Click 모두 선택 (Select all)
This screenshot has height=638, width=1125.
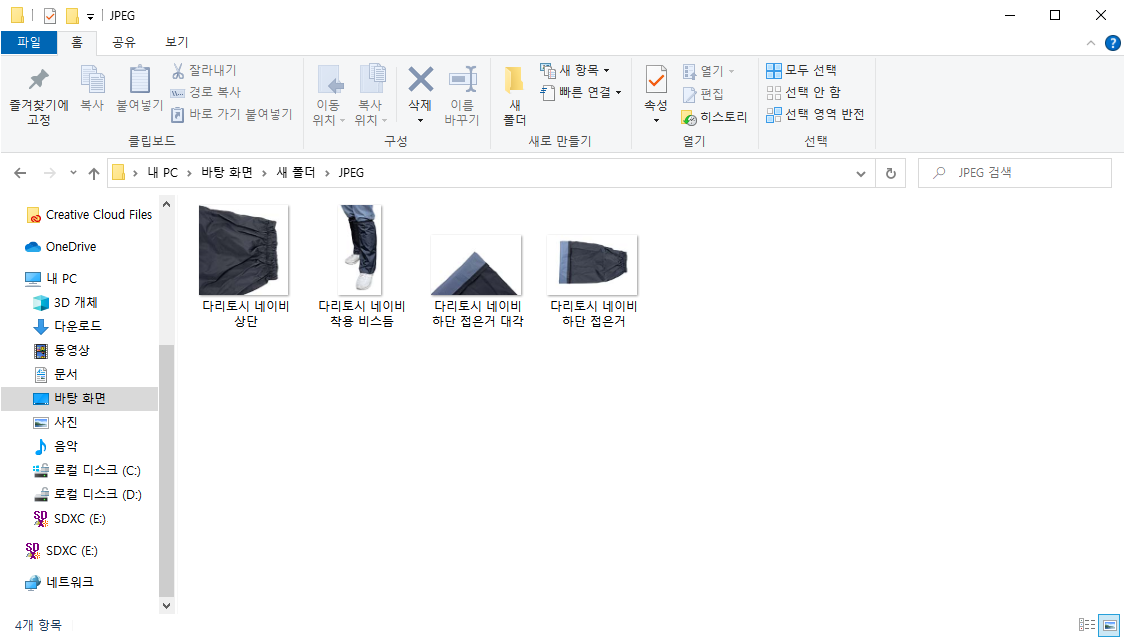801,70
